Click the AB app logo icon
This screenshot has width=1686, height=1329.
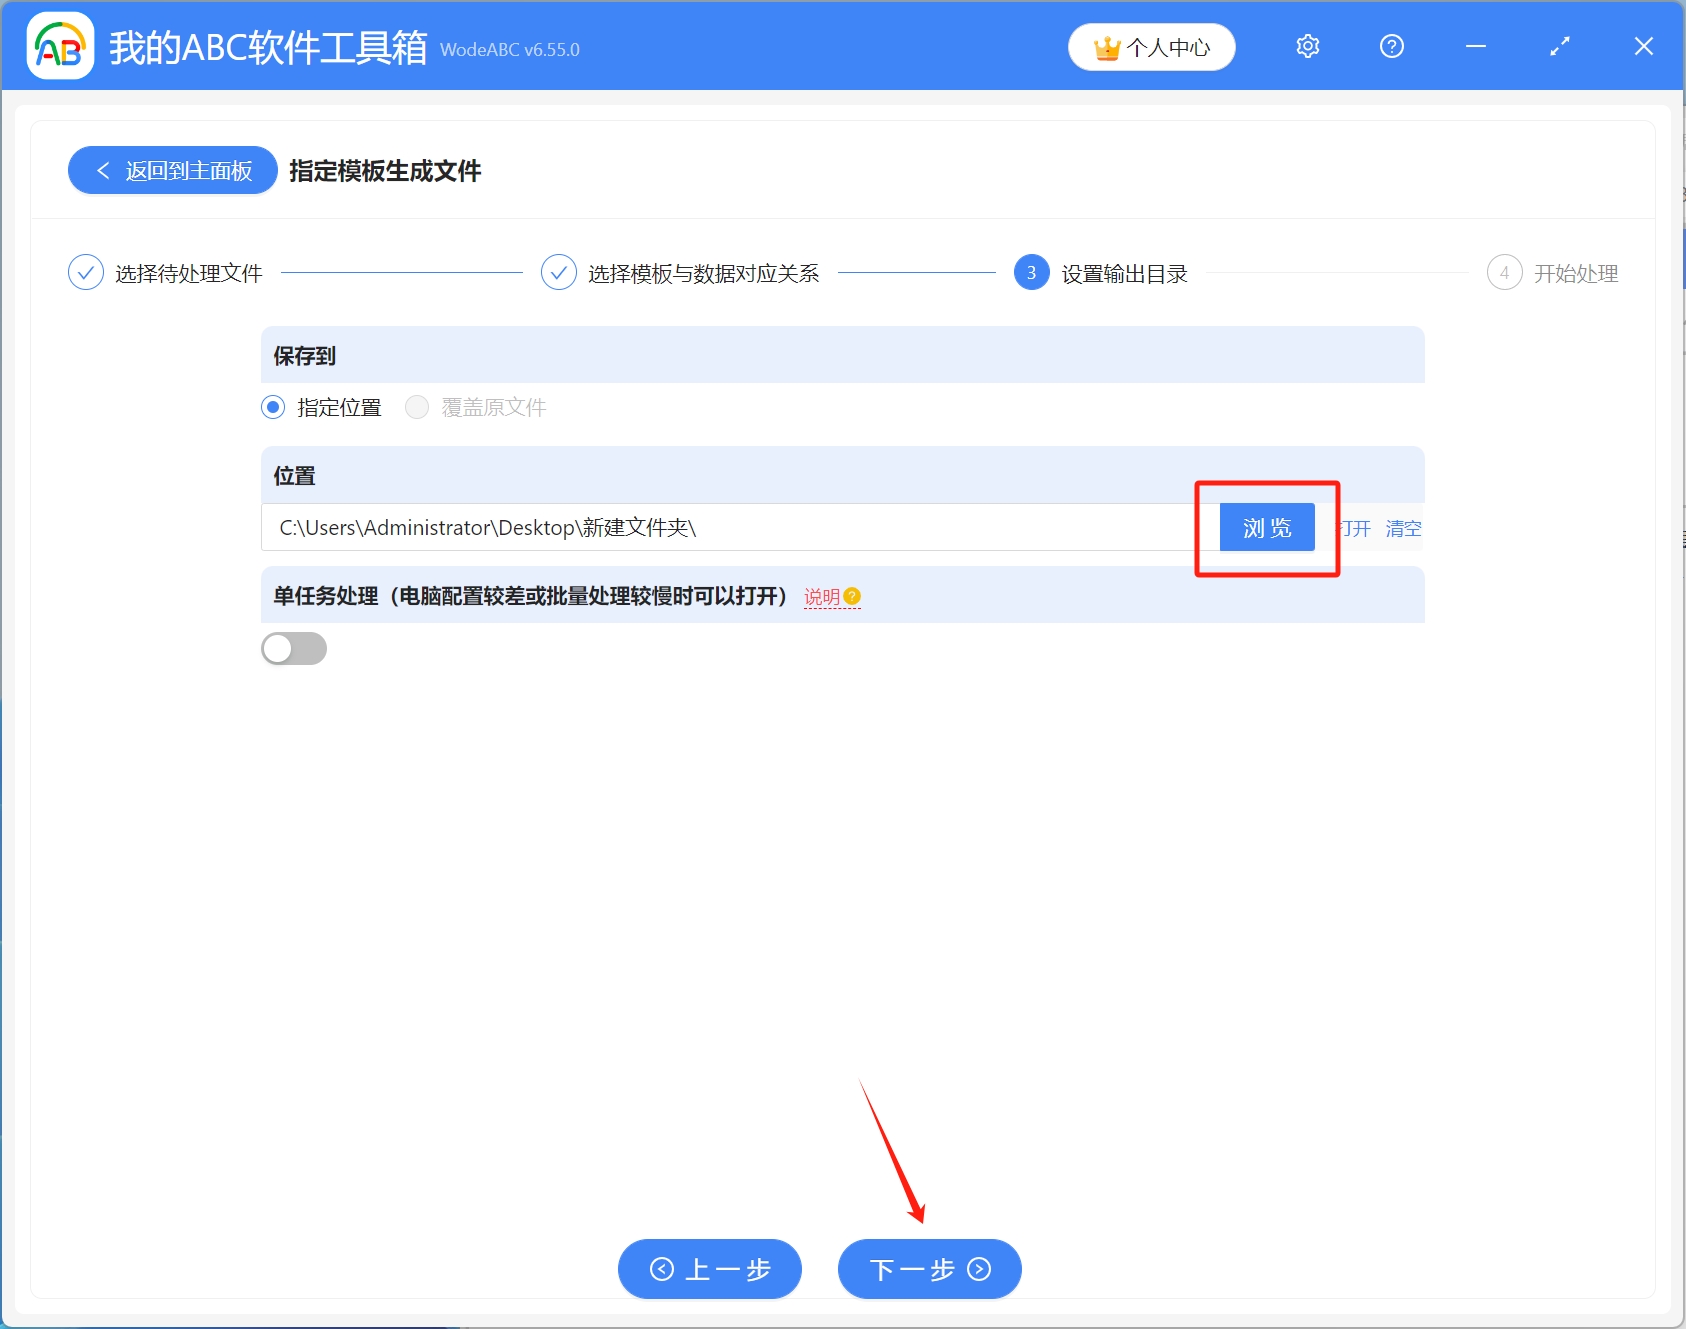59,46
